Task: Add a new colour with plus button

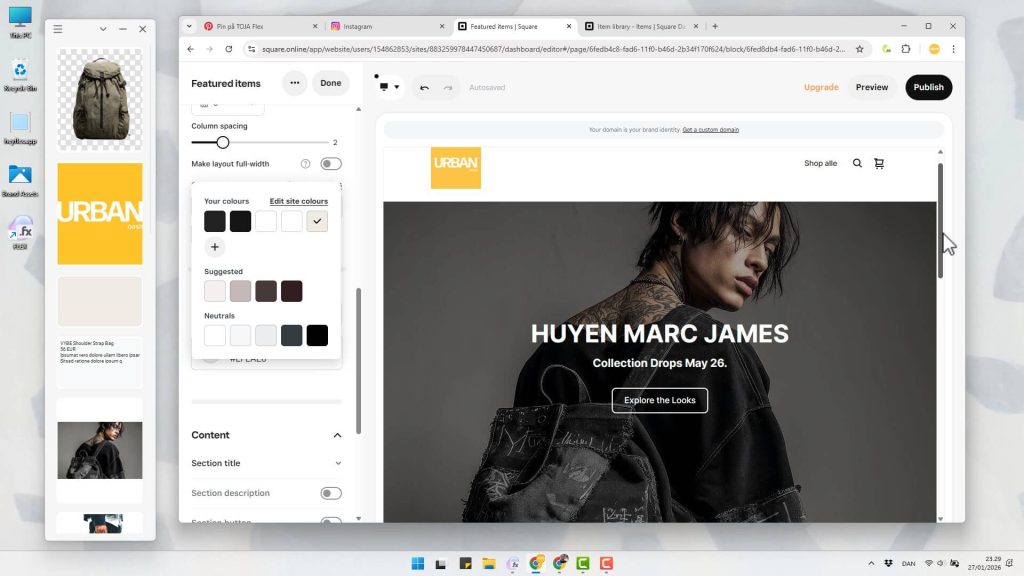Action: pyautogui.click(x=215, y=247)
